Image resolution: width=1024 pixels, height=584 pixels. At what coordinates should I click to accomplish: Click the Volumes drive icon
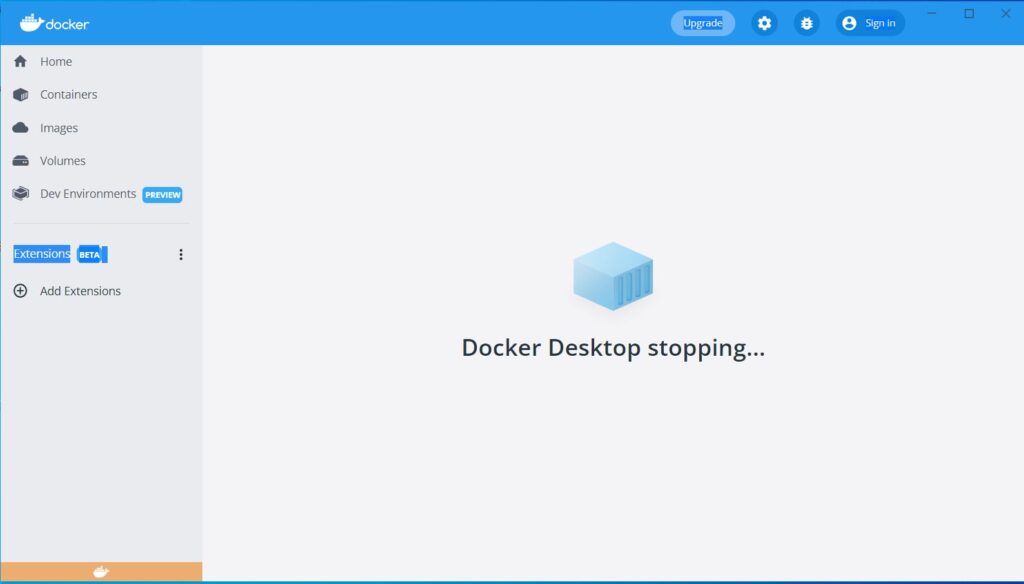(20, 161)
